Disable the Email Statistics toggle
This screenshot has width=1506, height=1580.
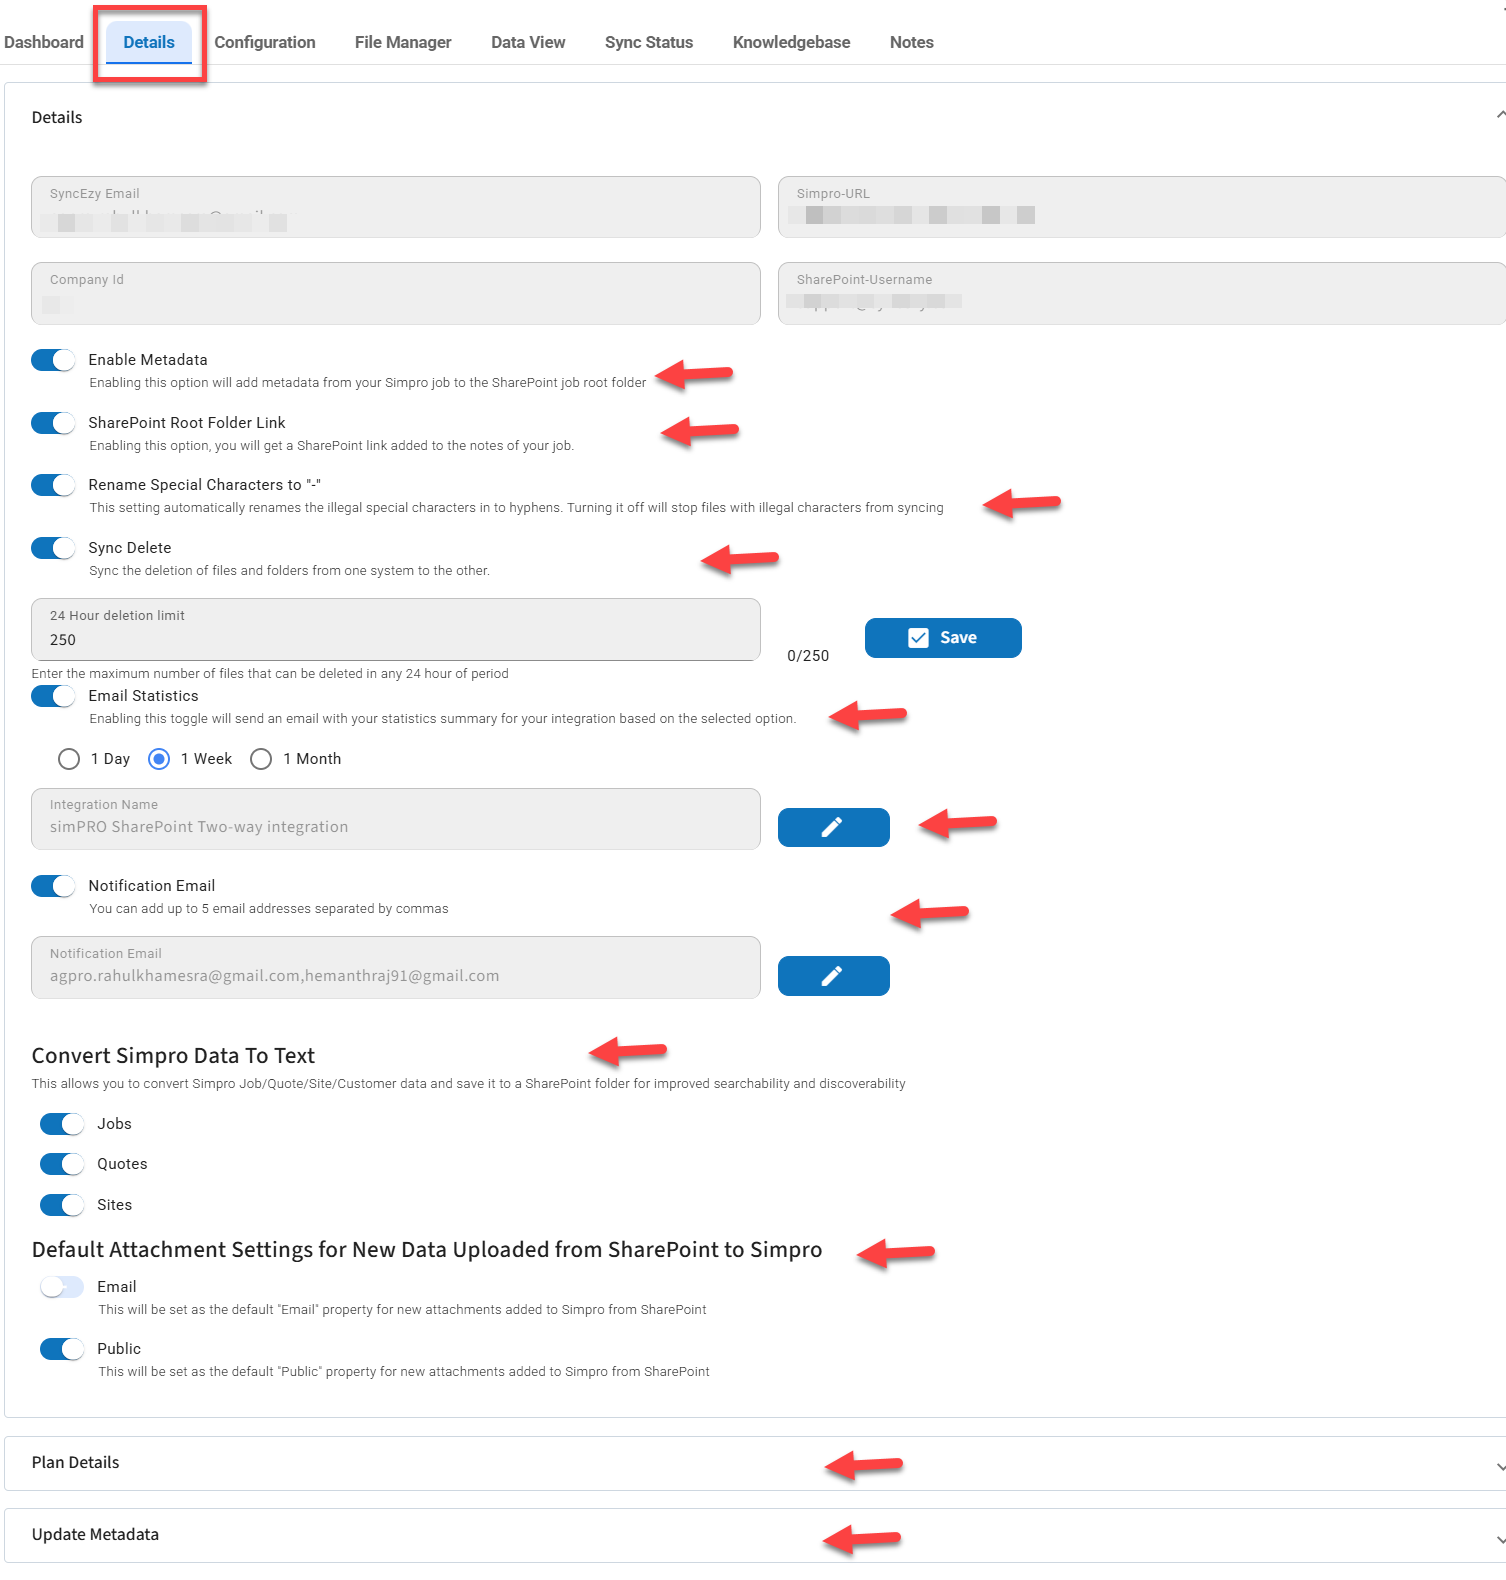coord(54,696)
